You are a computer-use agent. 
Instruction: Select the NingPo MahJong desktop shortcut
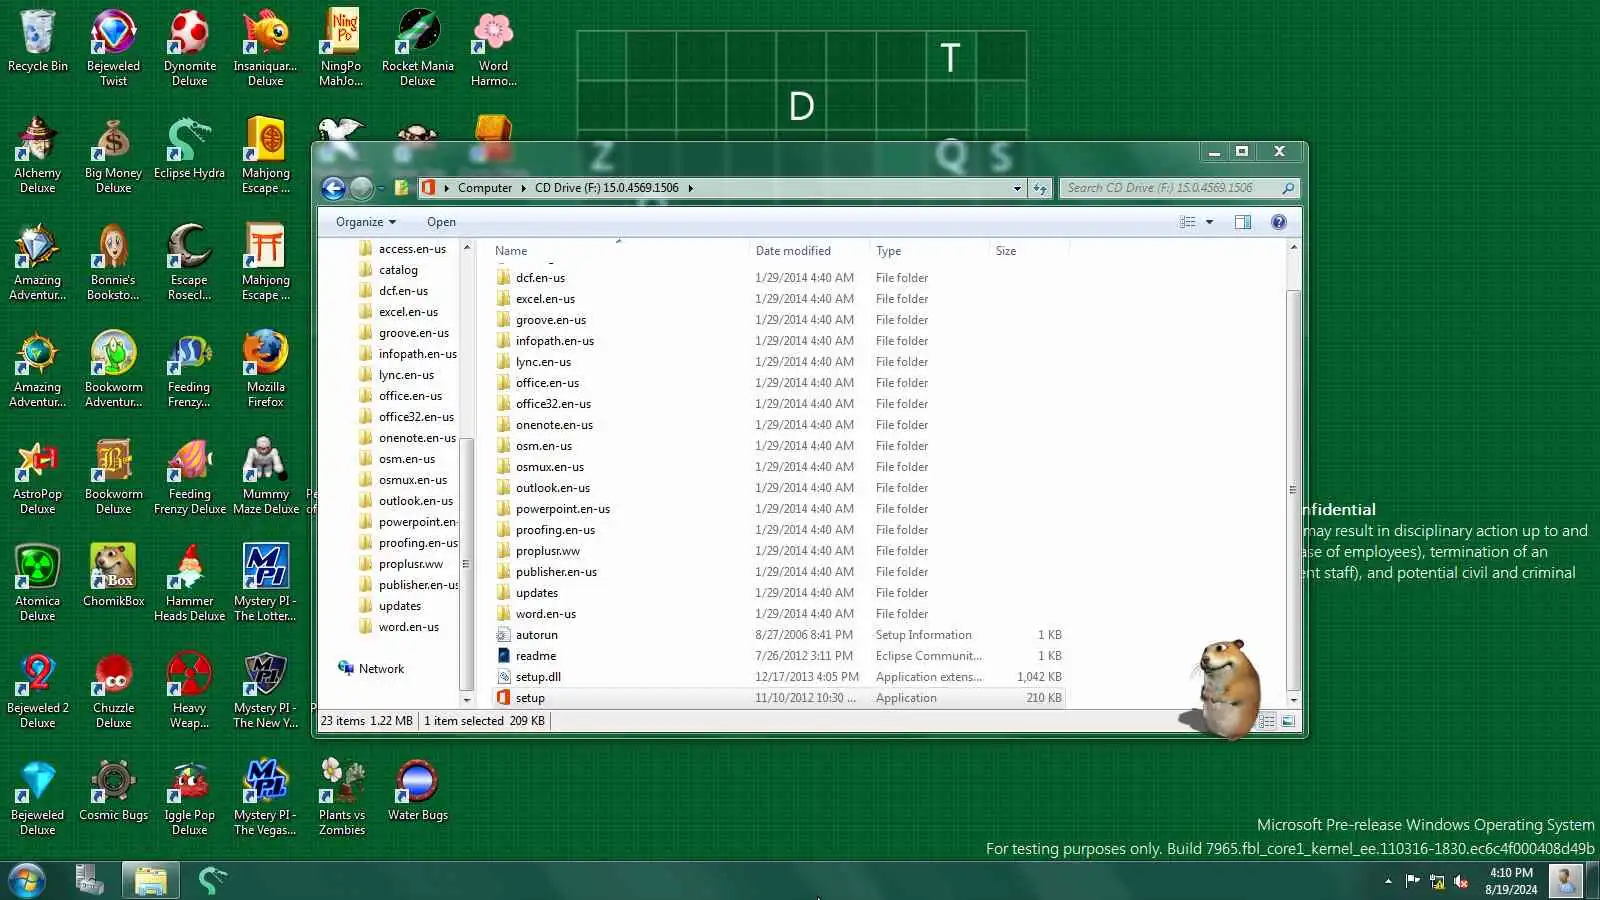[x=341, y=48]
